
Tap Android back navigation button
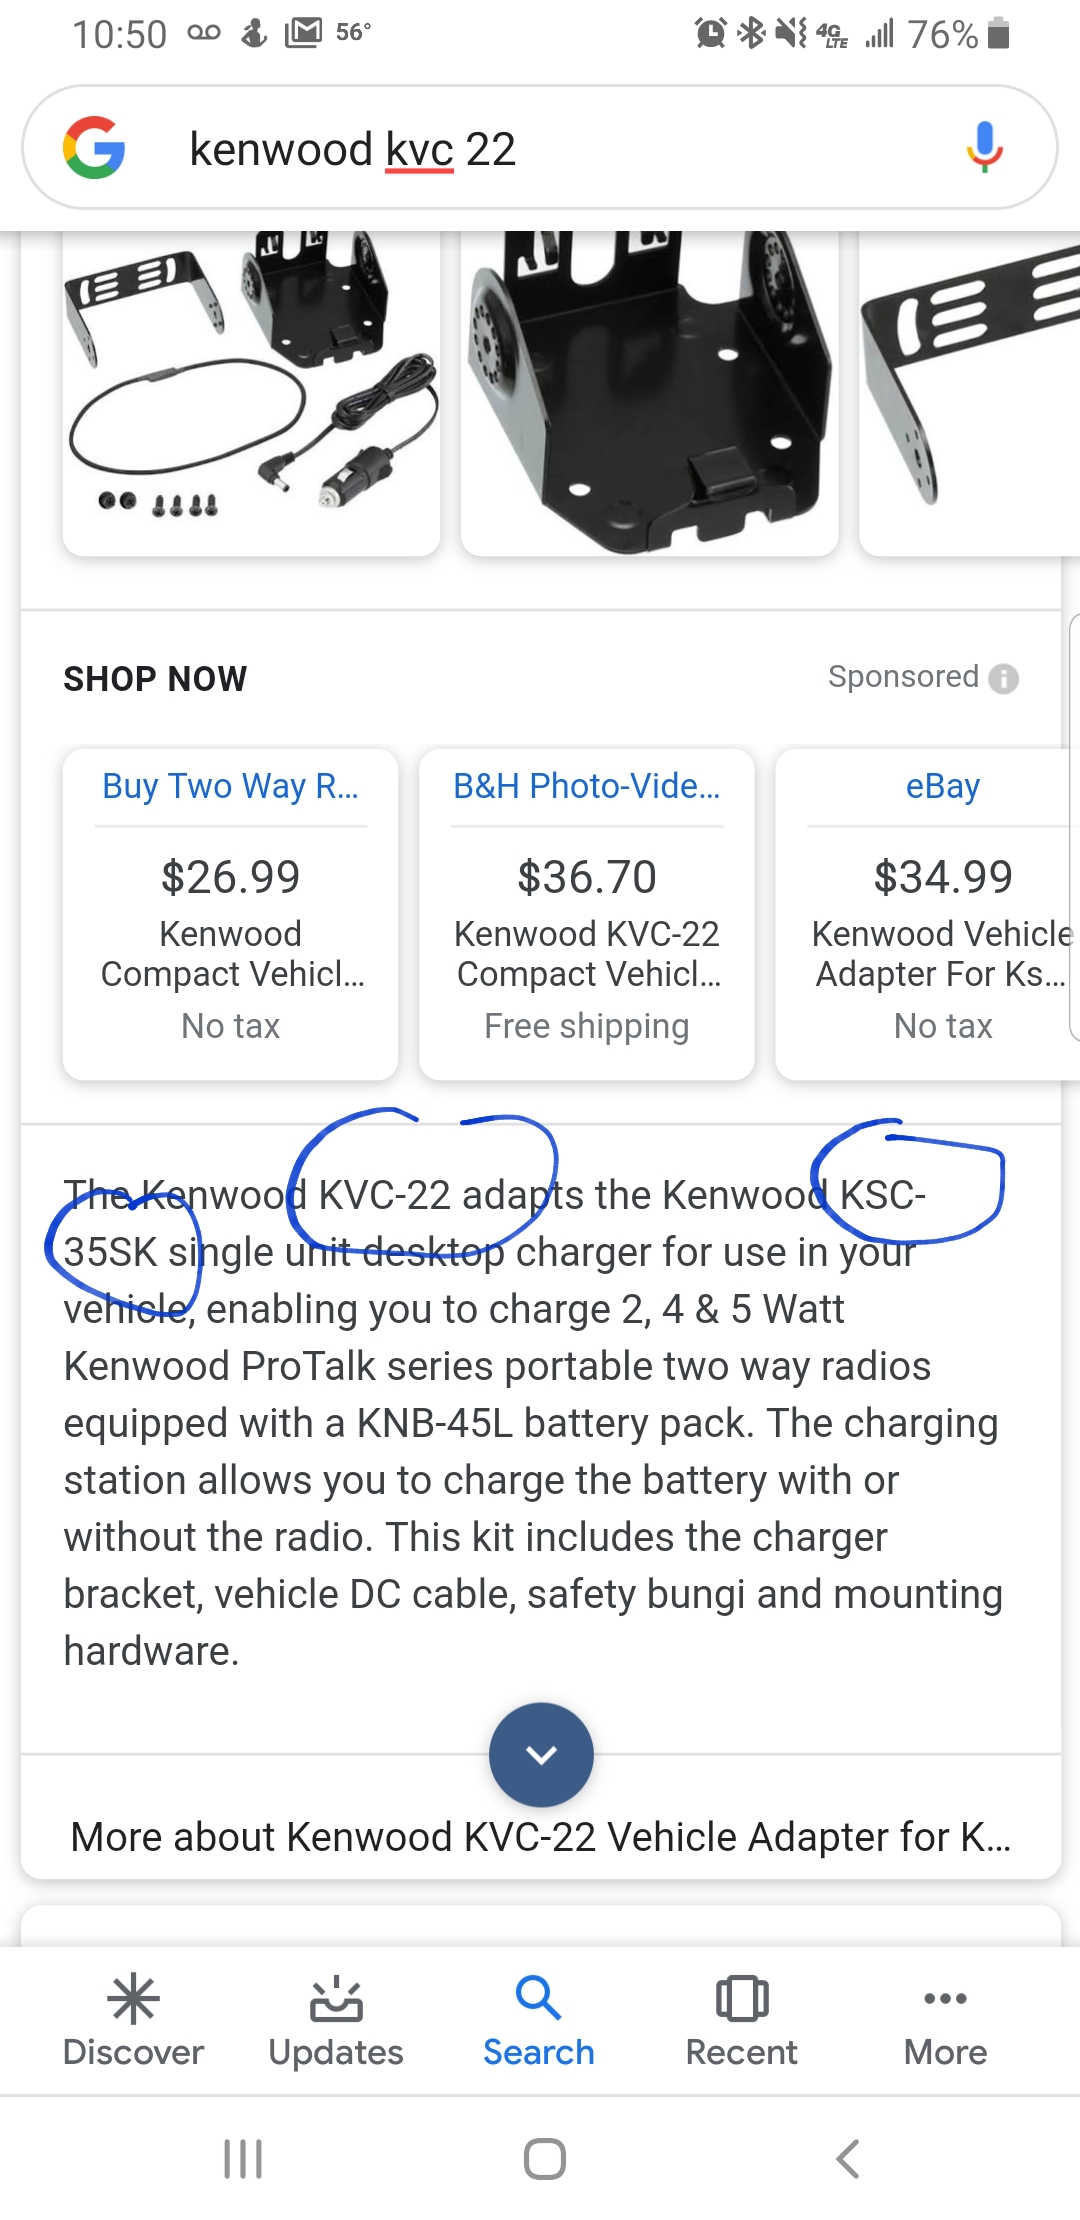[847, 2158]
